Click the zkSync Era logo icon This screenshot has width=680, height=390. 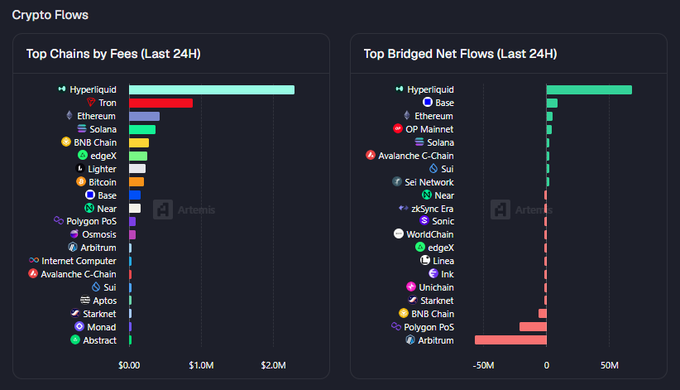403,208
